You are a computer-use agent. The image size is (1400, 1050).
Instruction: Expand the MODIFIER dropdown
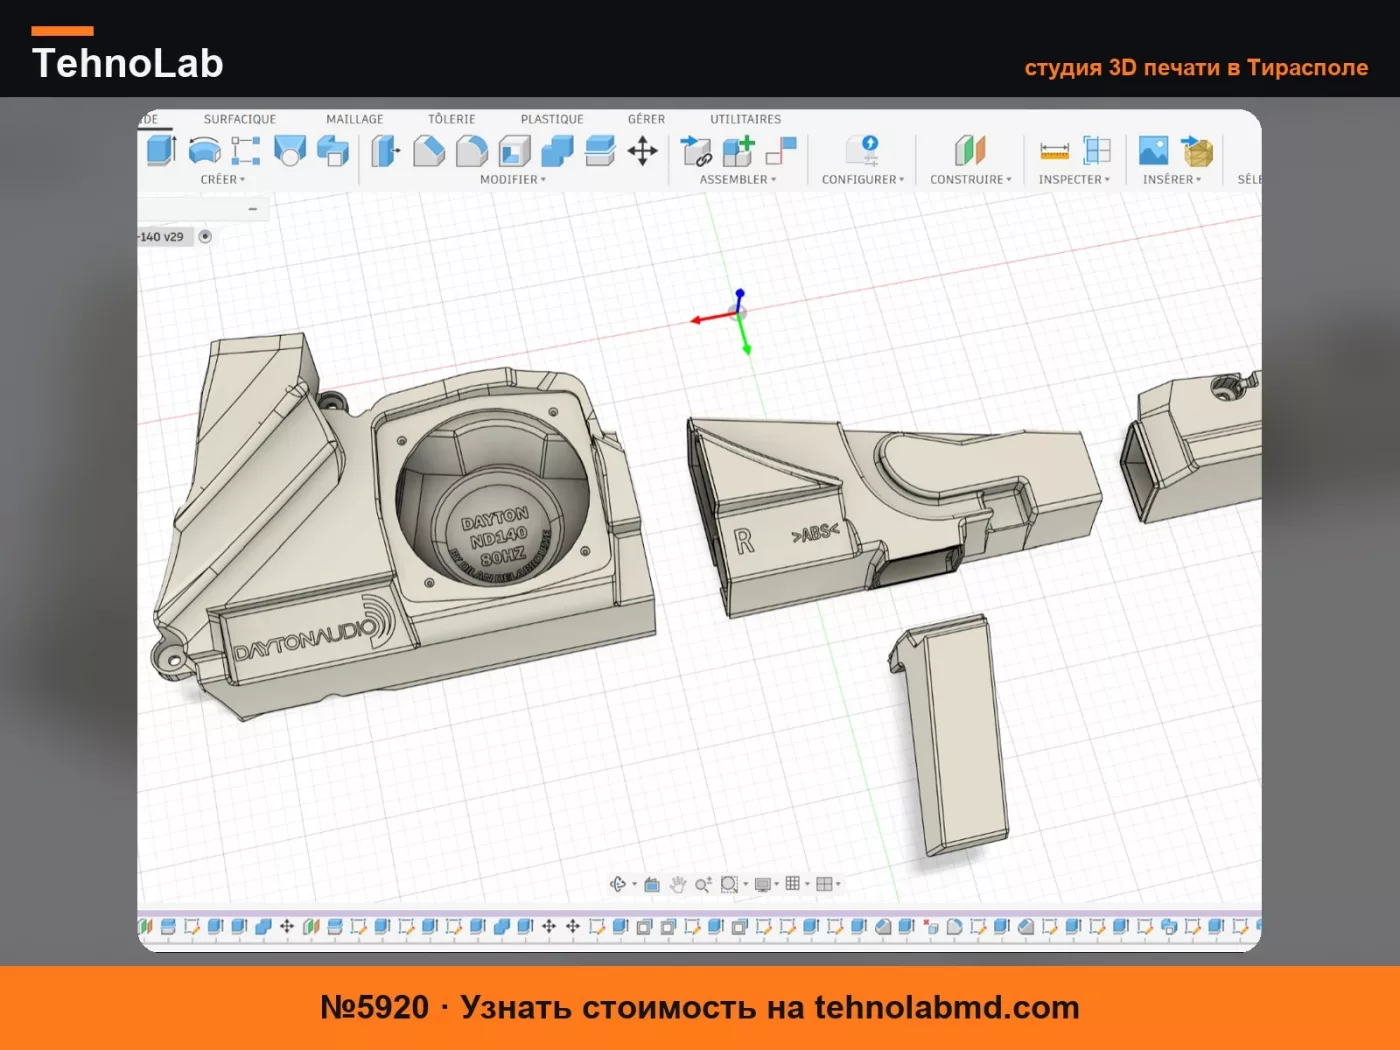[x=513, y=180]
